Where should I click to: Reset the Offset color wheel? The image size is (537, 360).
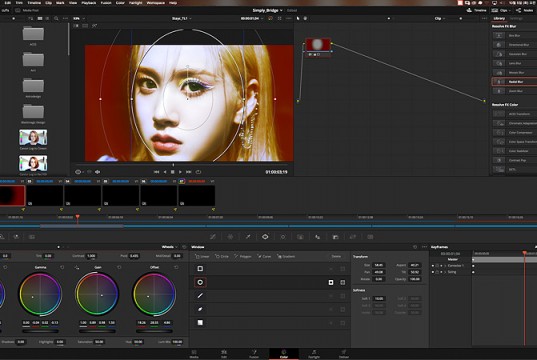click(x=176, y=267)
